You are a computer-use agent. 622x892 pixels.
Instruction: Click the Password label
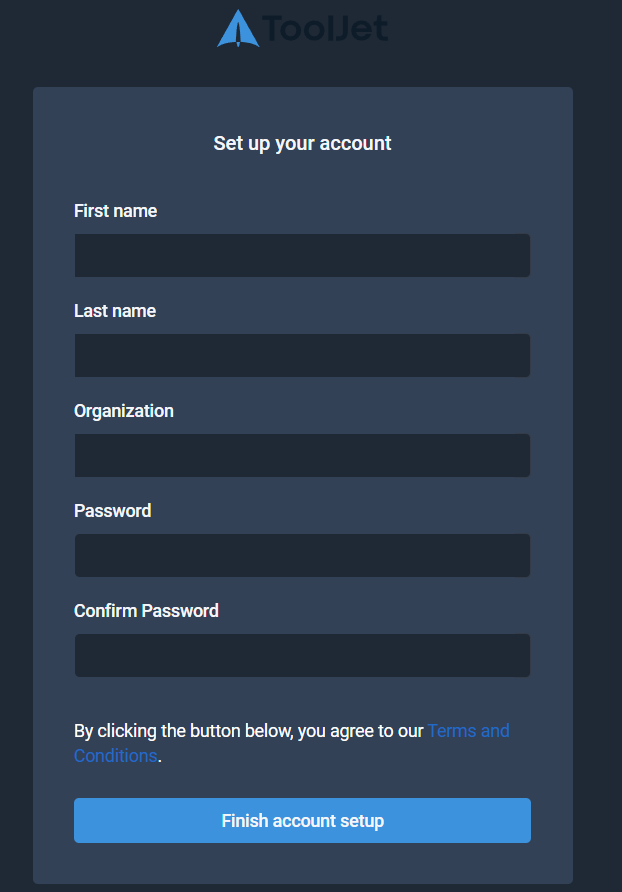coord(112,511)
